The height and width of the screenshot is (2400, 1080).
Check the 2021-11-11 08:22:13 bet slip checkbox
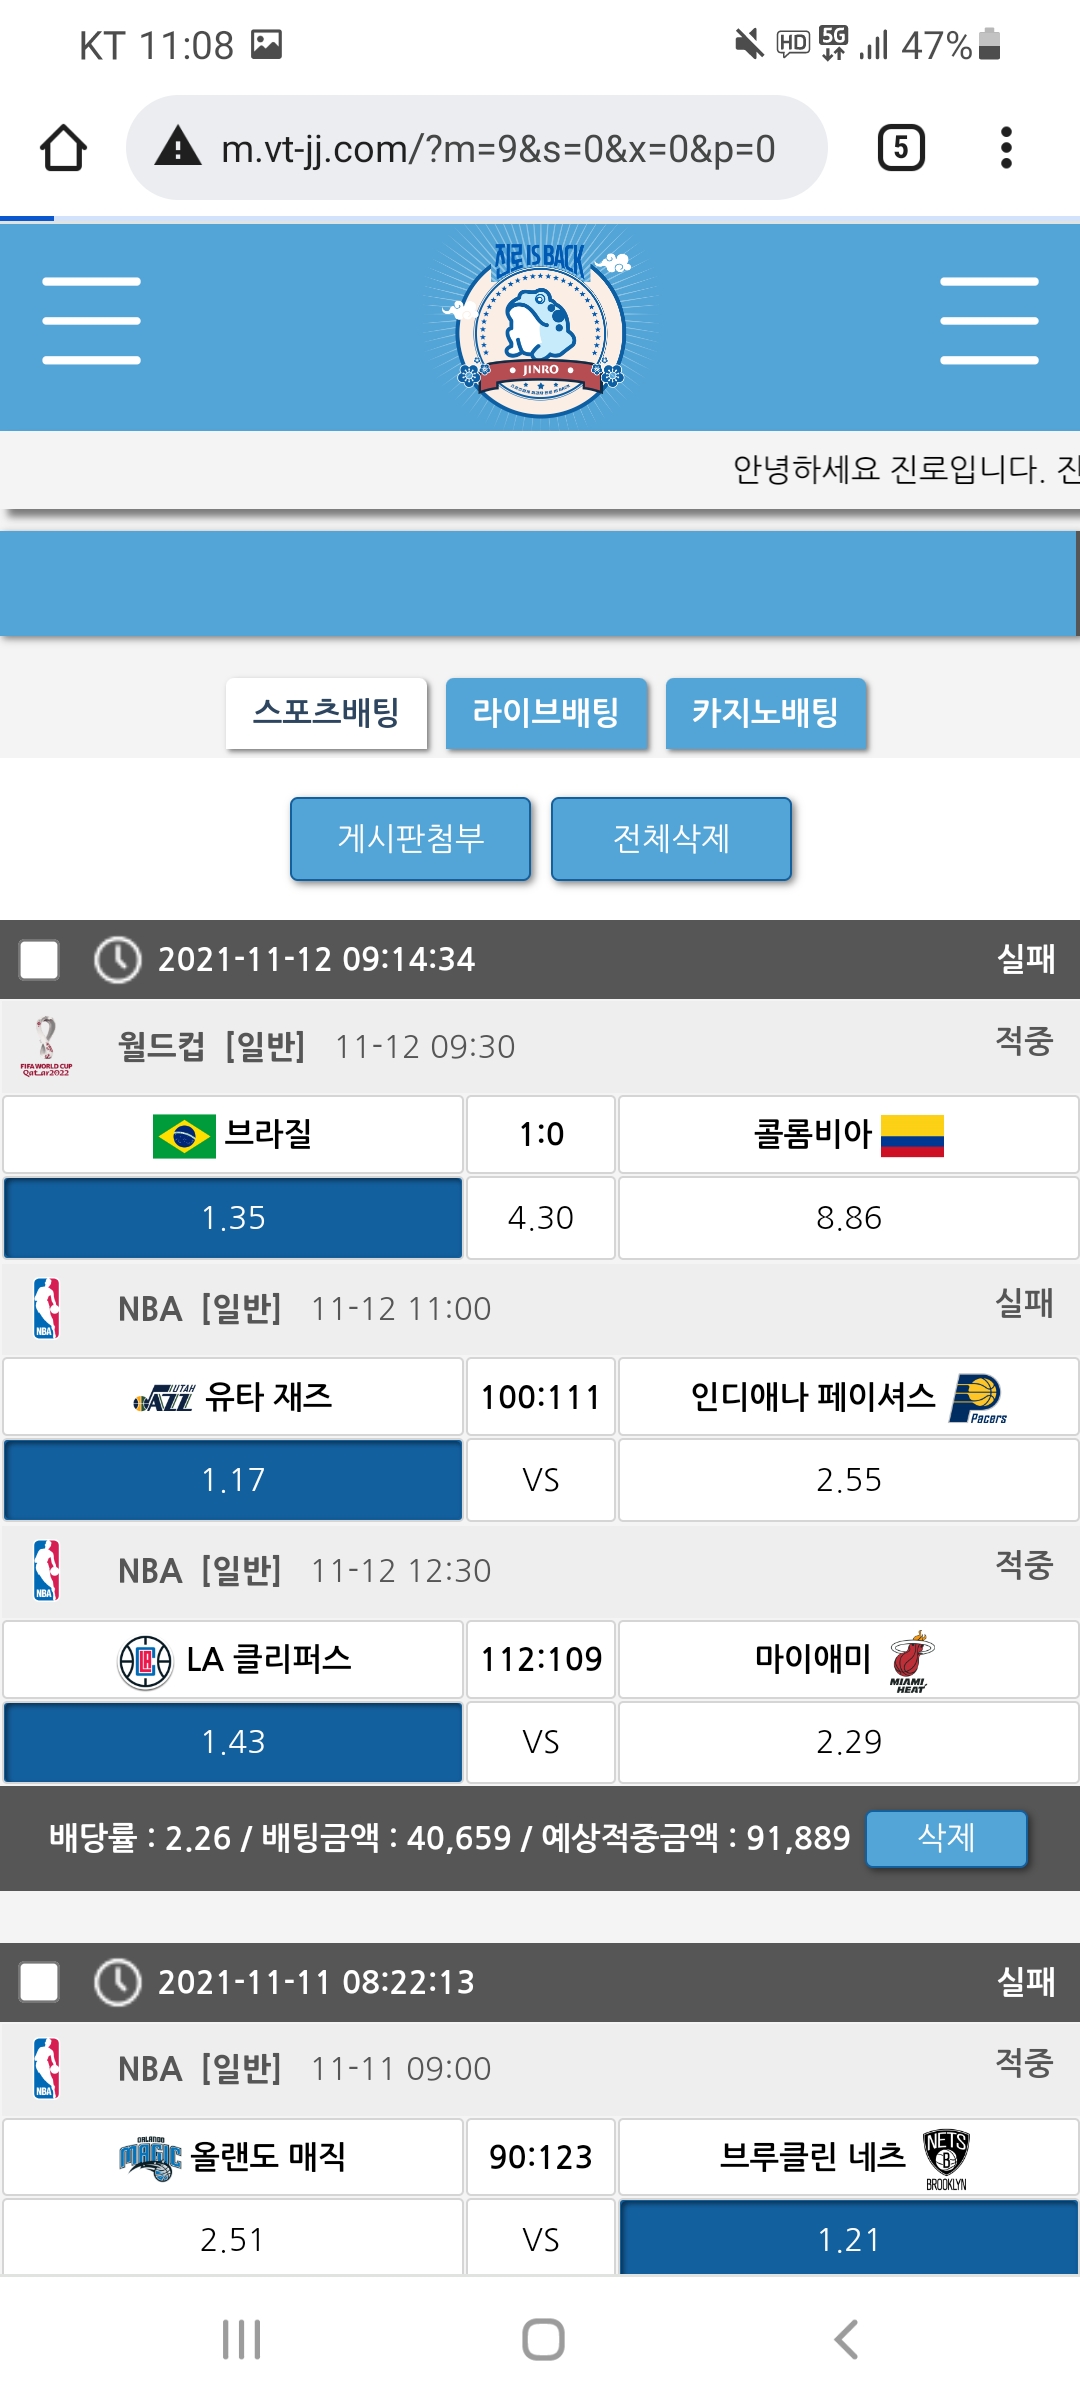(39, 1982)
